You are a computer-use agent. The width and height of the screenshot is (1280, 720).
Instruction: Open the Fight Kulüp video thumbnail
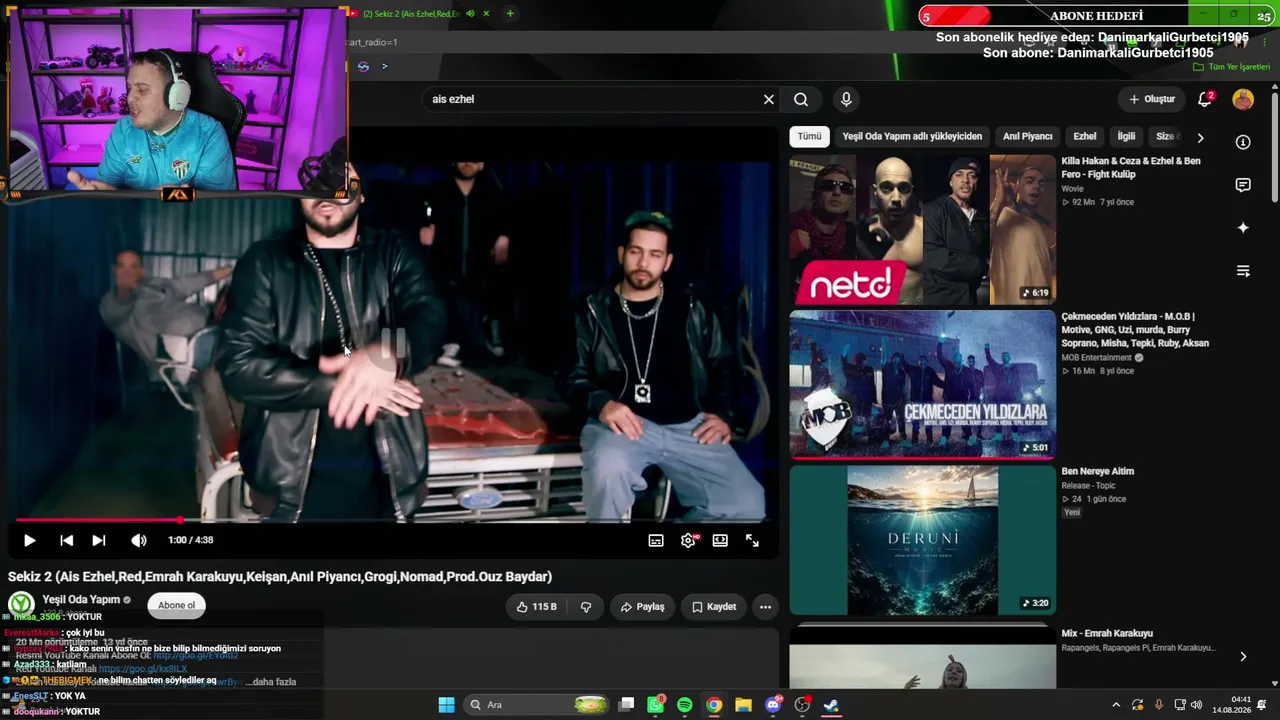point(922,229)
